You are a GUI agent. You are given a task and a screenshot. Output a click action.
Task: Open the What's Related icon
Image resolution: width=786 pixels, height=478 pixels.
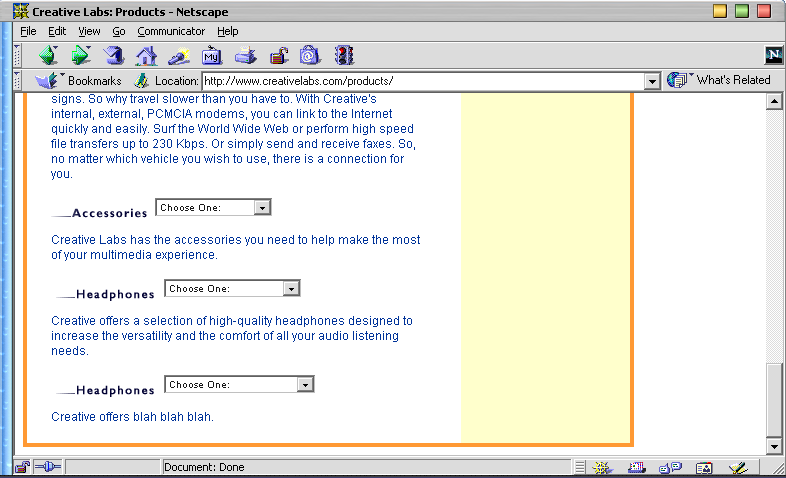(x=677, y=80)
